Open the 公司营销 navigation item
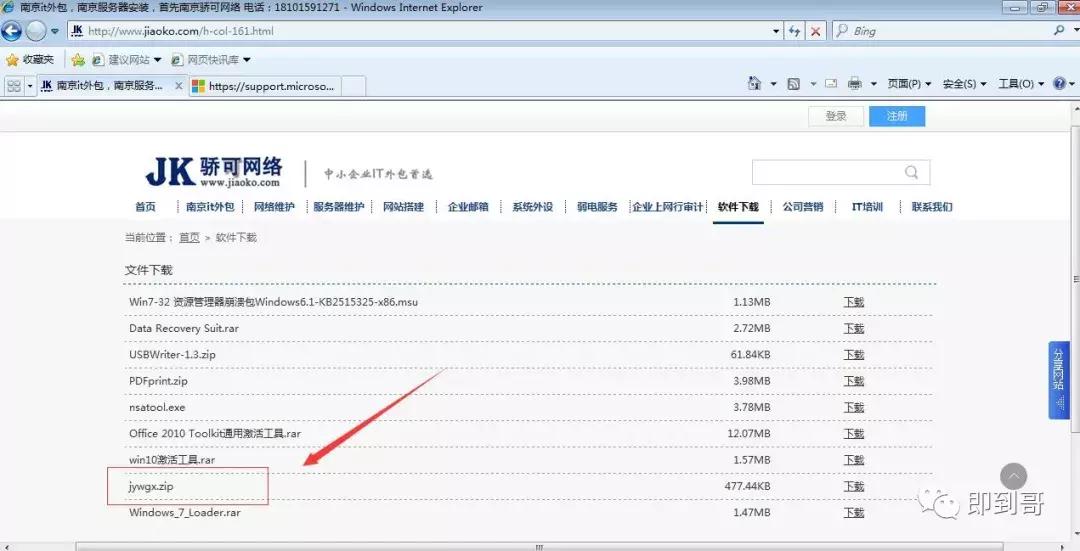 coord(802,207)
